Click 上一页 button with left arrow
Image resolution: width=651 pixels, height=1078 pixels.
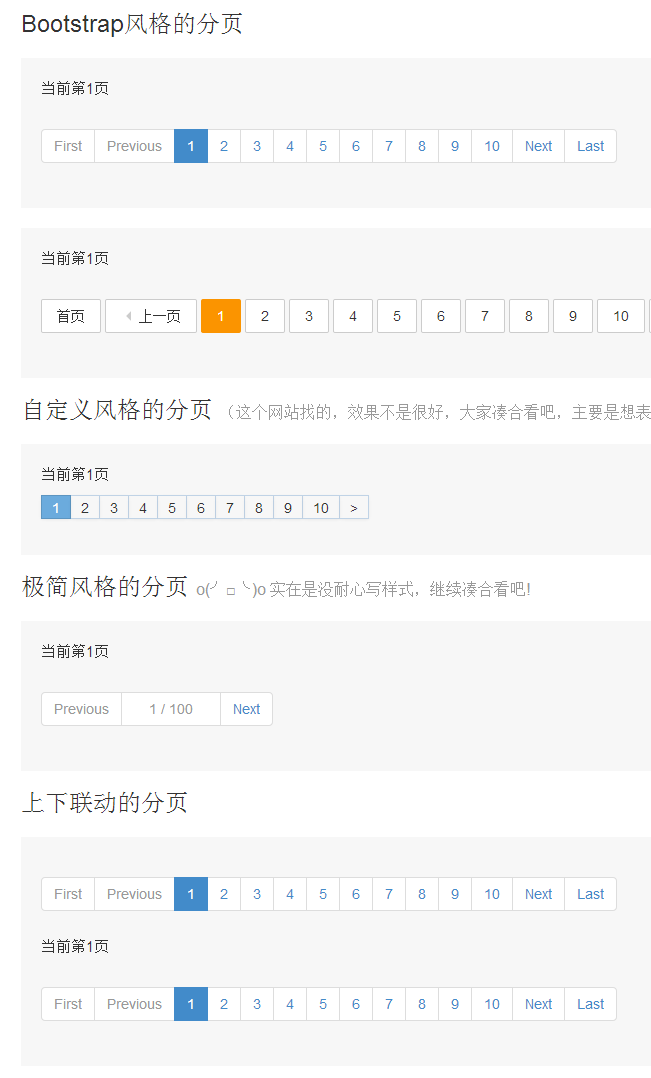coord(151,316)
